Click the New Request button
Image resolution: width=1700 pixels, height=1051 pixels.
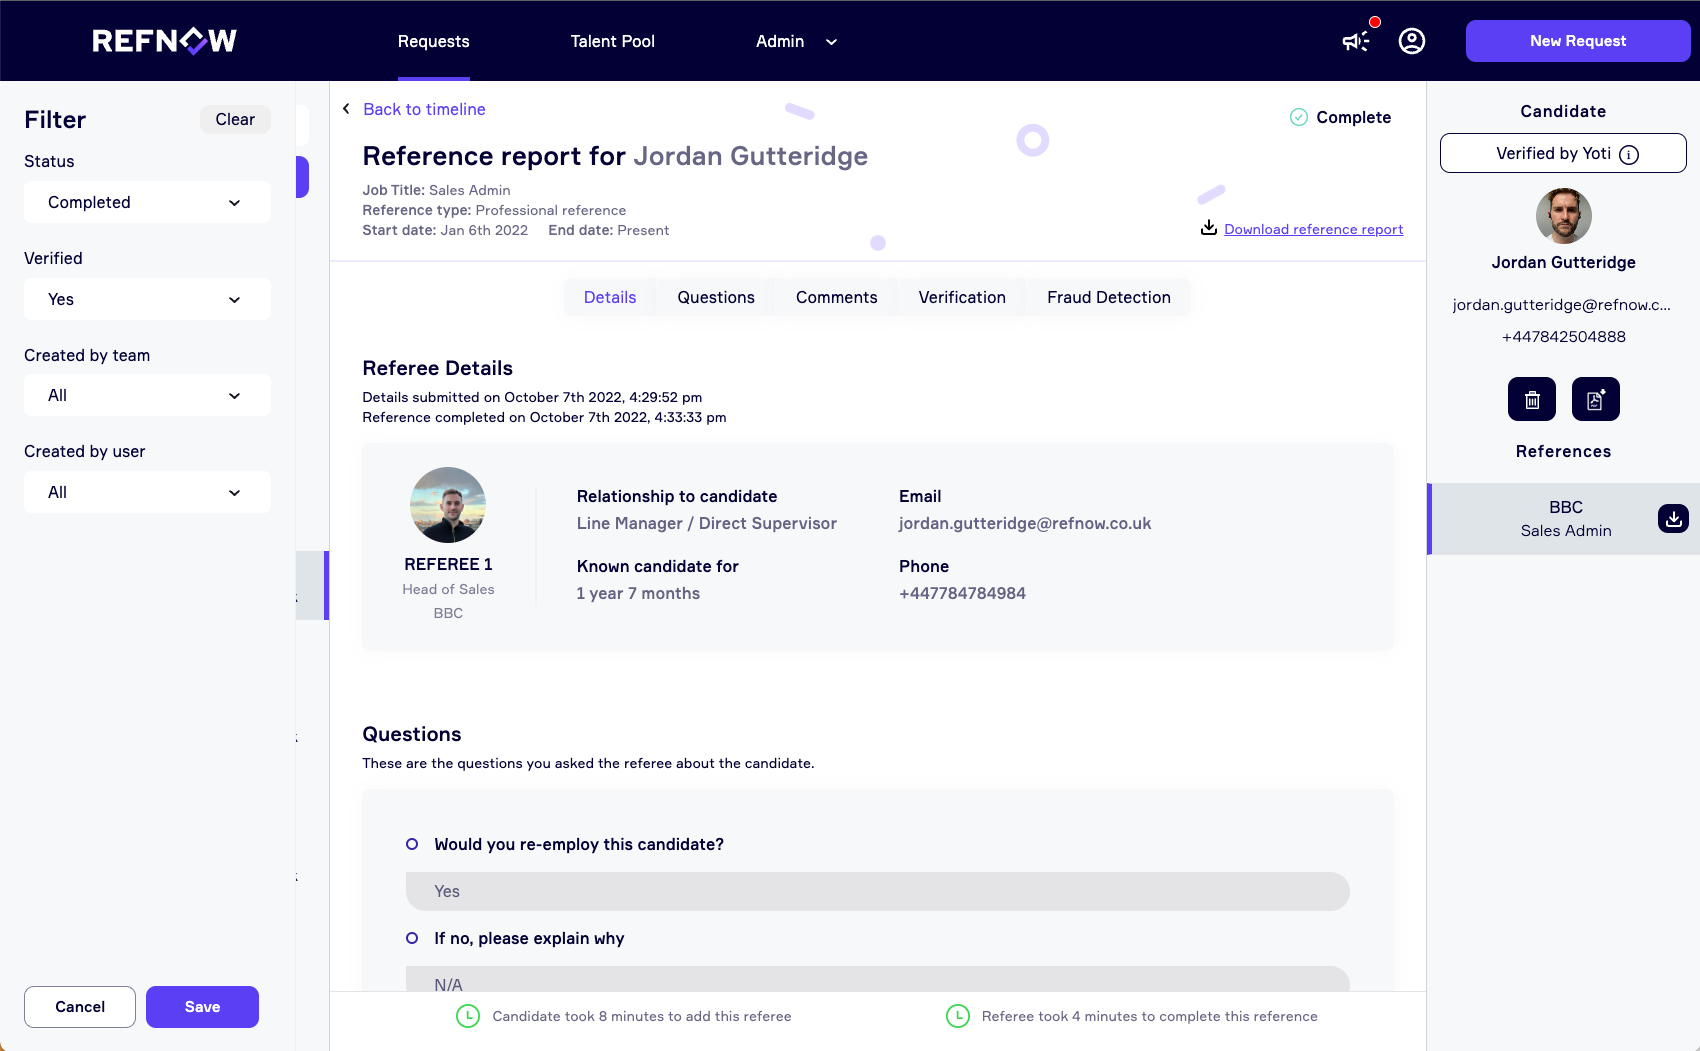(1577, 40)
